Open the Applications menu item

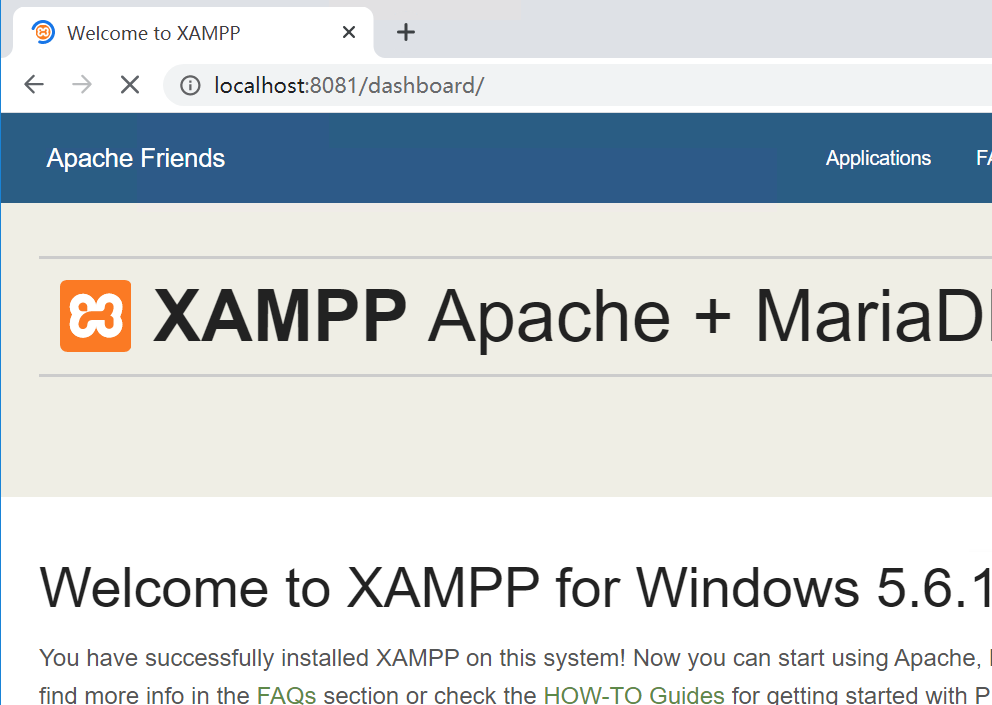pos(878,158)
